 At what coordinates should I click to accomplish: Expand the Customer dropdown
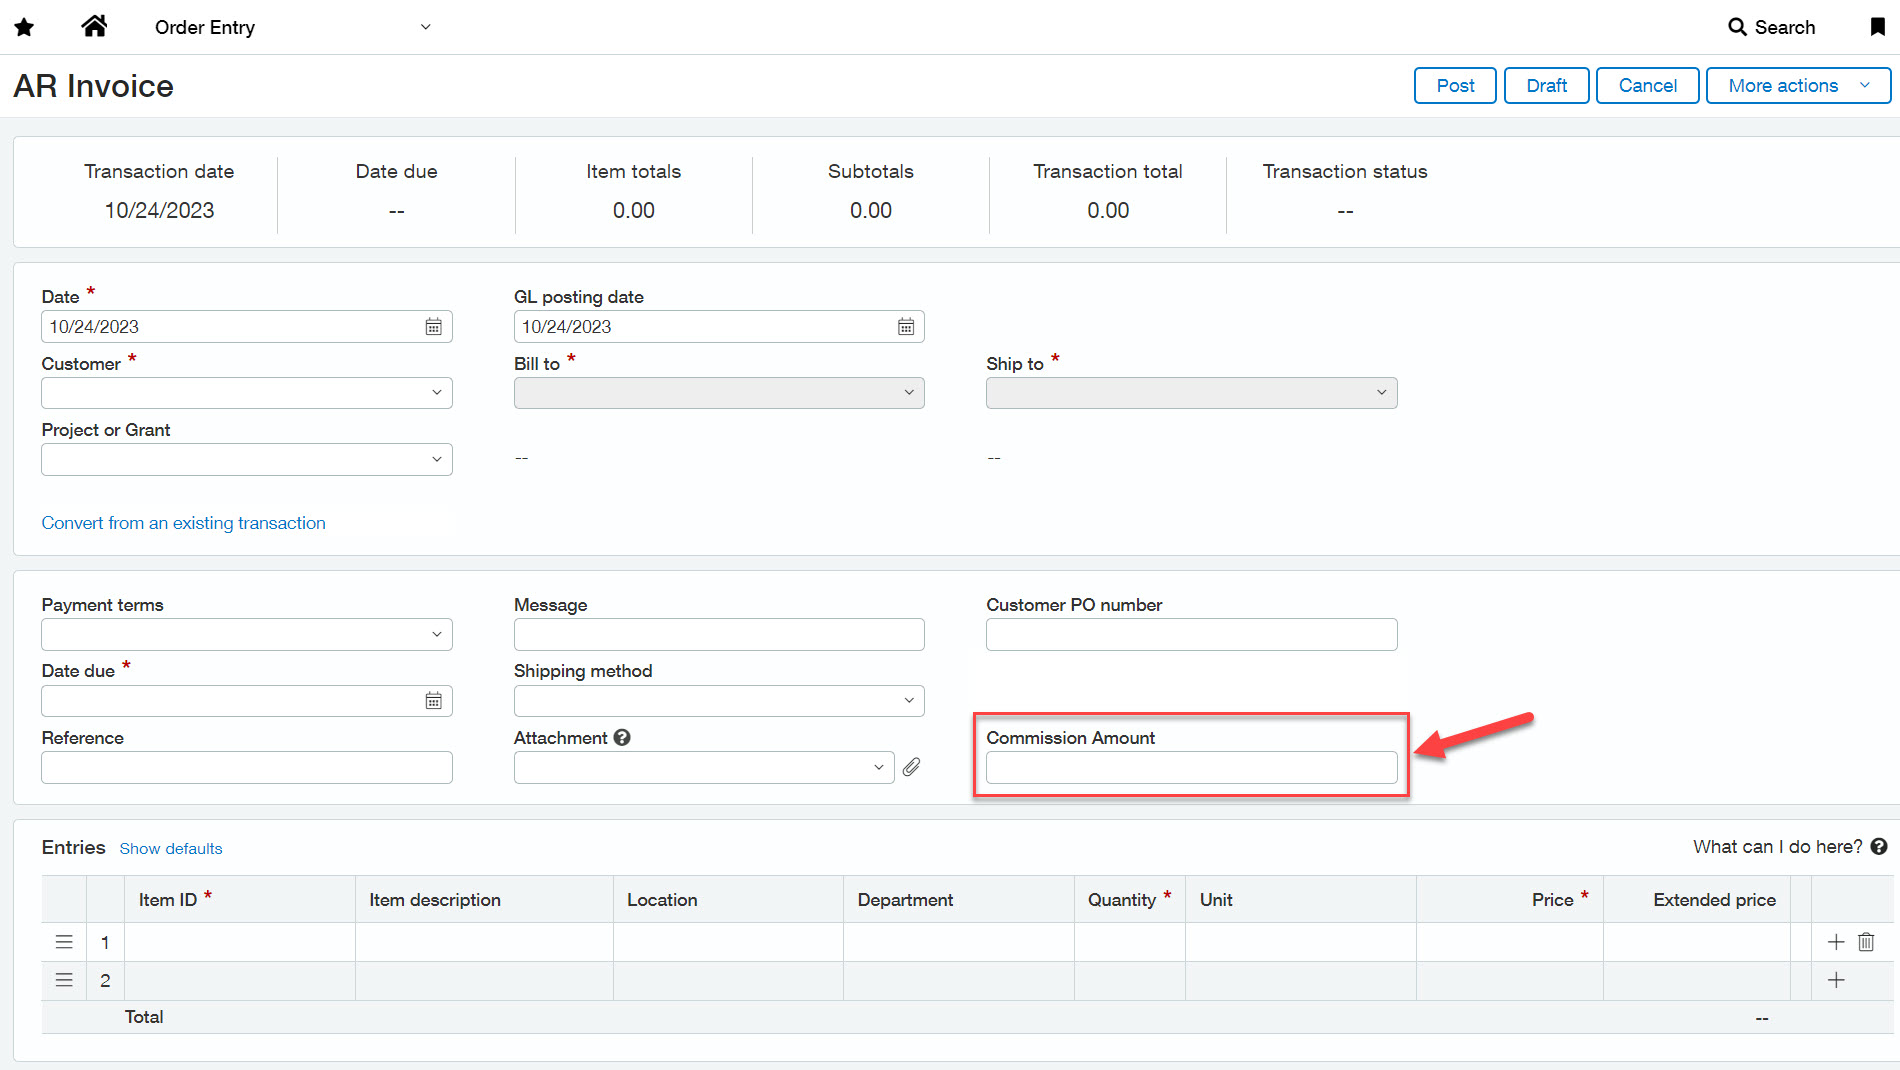[x=436, y=393]
